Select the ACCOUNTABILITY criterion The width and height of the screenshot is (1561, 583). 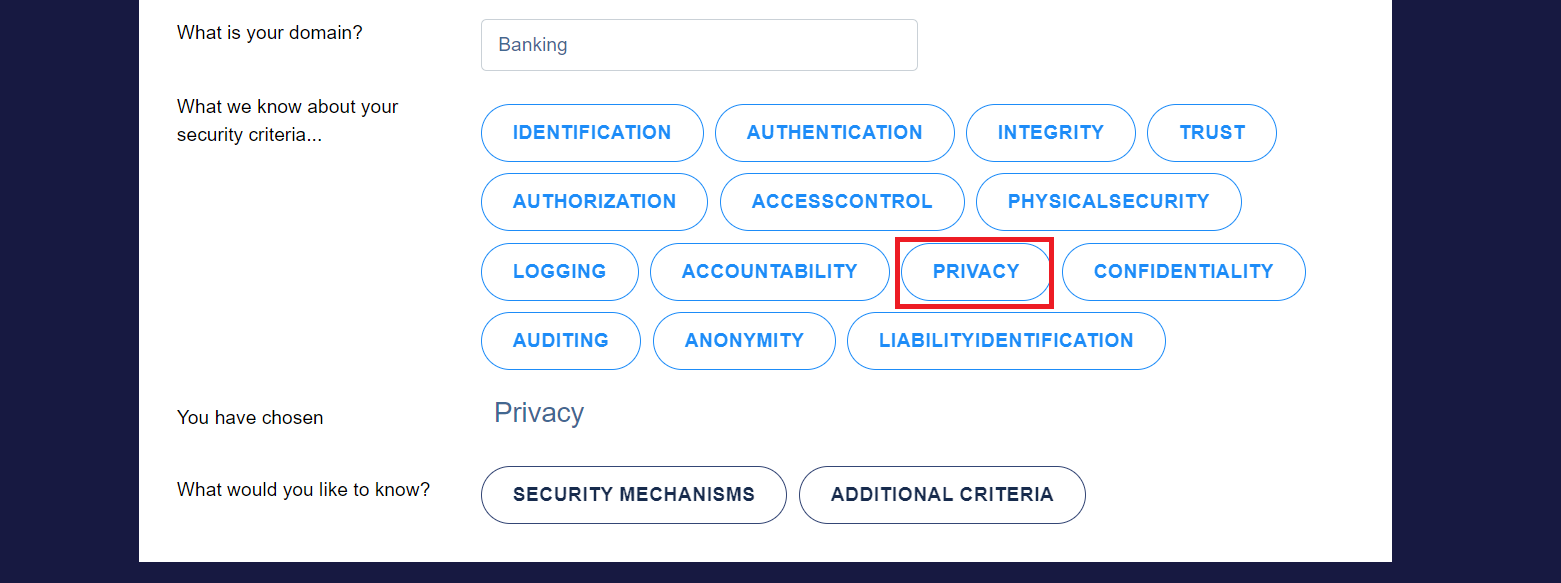(769, 272)
